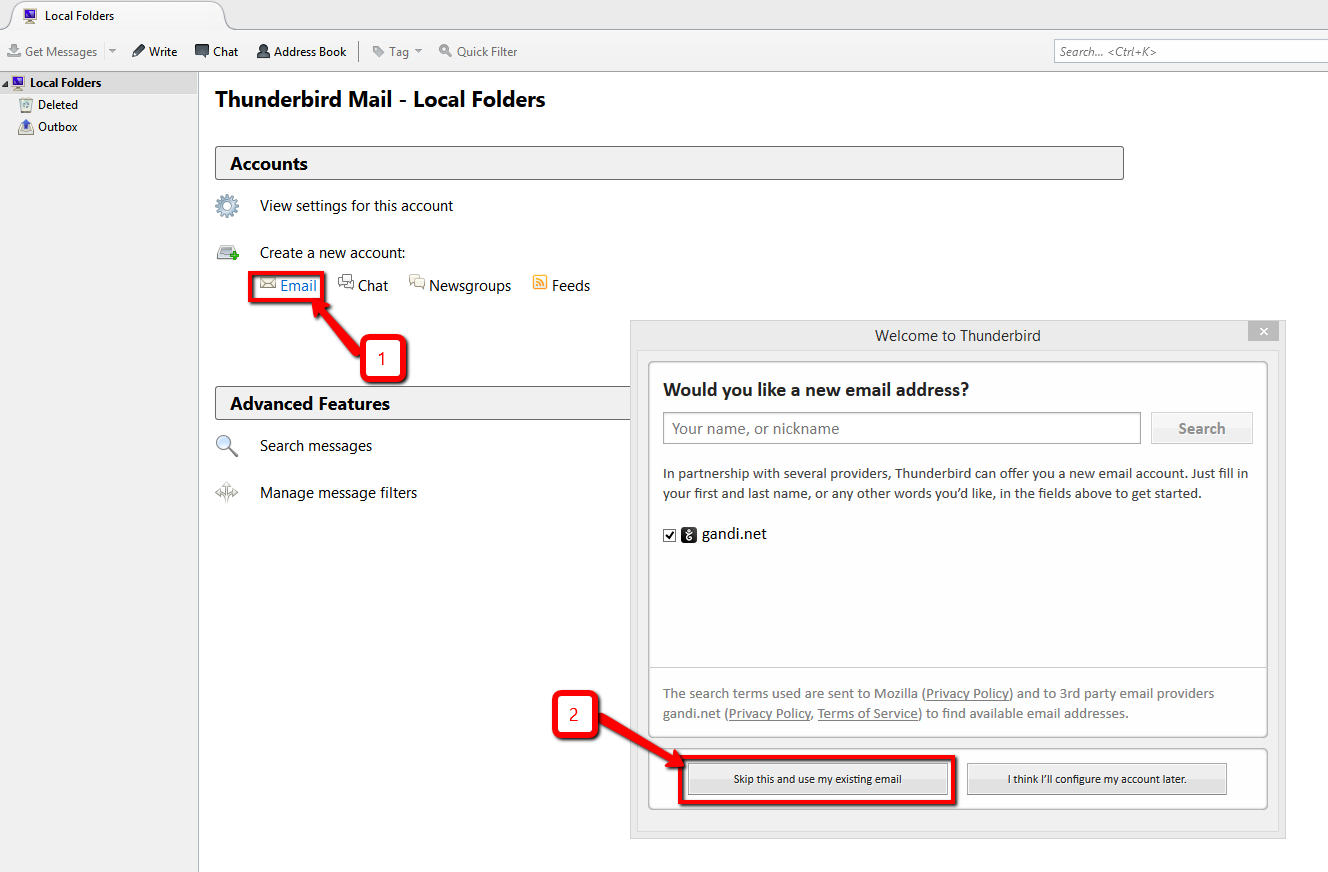The height and width of the screenshot is (872, 1328).
Task: Create a new Newsgroups account
Action: point(470,285)
